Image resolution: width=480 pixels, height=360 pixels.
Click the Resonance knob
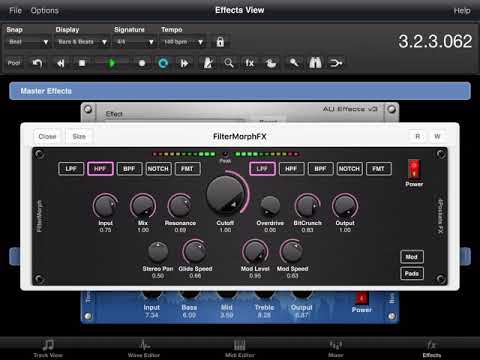coord(180,206)
